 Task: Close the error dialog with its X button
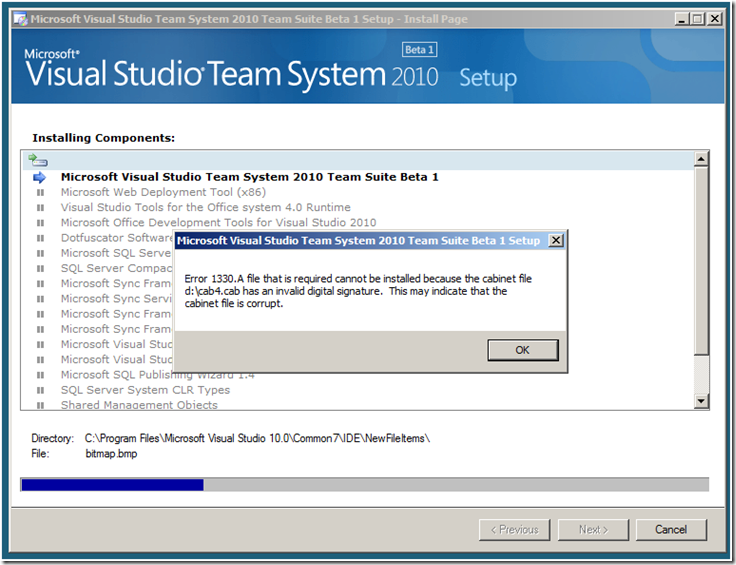(556, 241)
